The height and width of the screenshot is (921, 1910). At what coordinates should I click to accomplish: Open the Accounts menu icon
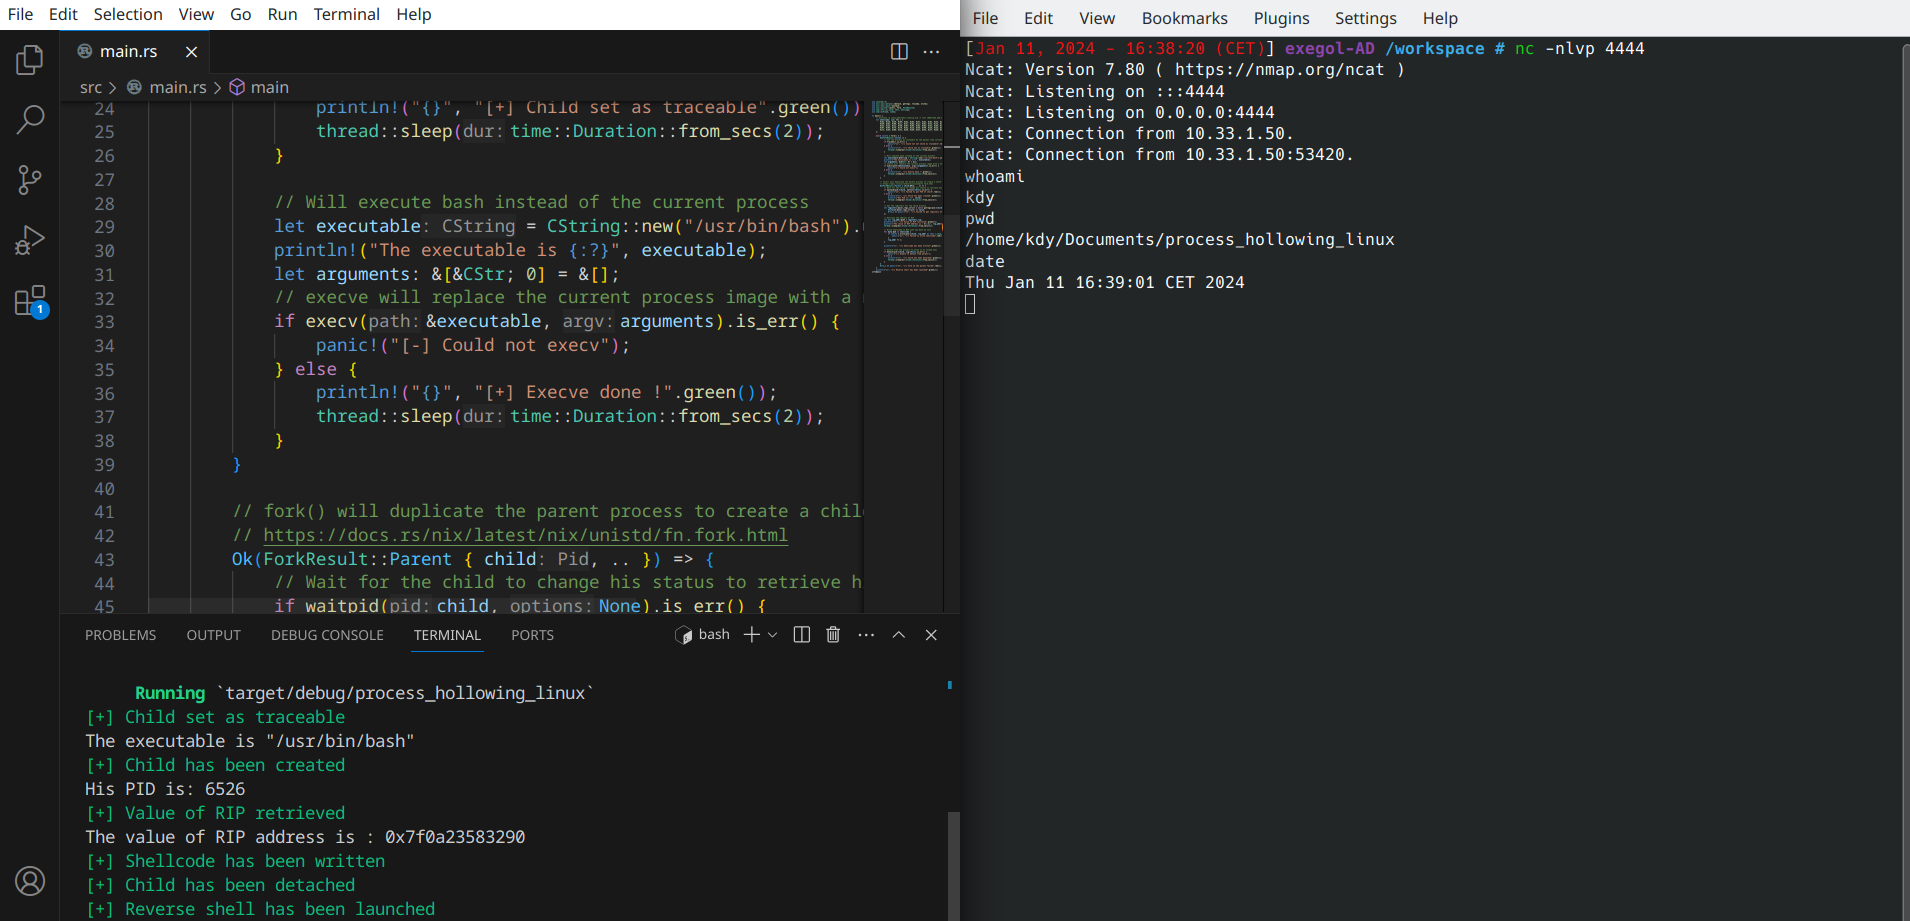click(x=30, y=881)
